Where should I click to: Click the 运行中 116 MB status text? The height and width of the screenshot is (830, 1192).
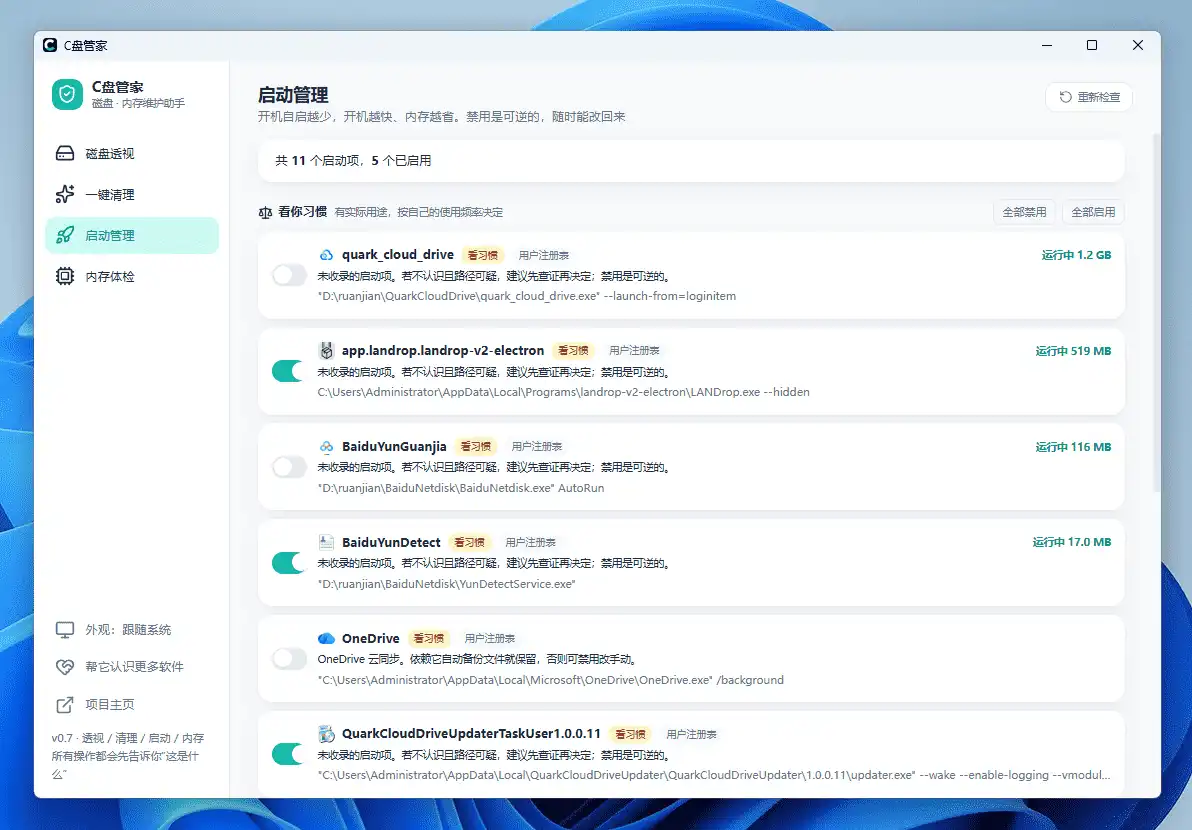(x=1073, y=447)
